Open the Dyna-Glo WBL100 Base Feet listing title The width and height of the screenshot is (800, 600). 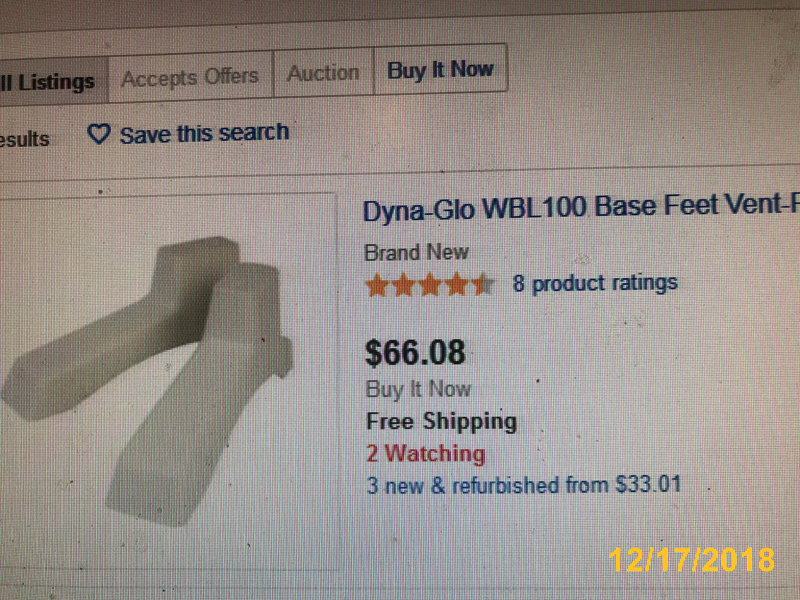(581, 207)
